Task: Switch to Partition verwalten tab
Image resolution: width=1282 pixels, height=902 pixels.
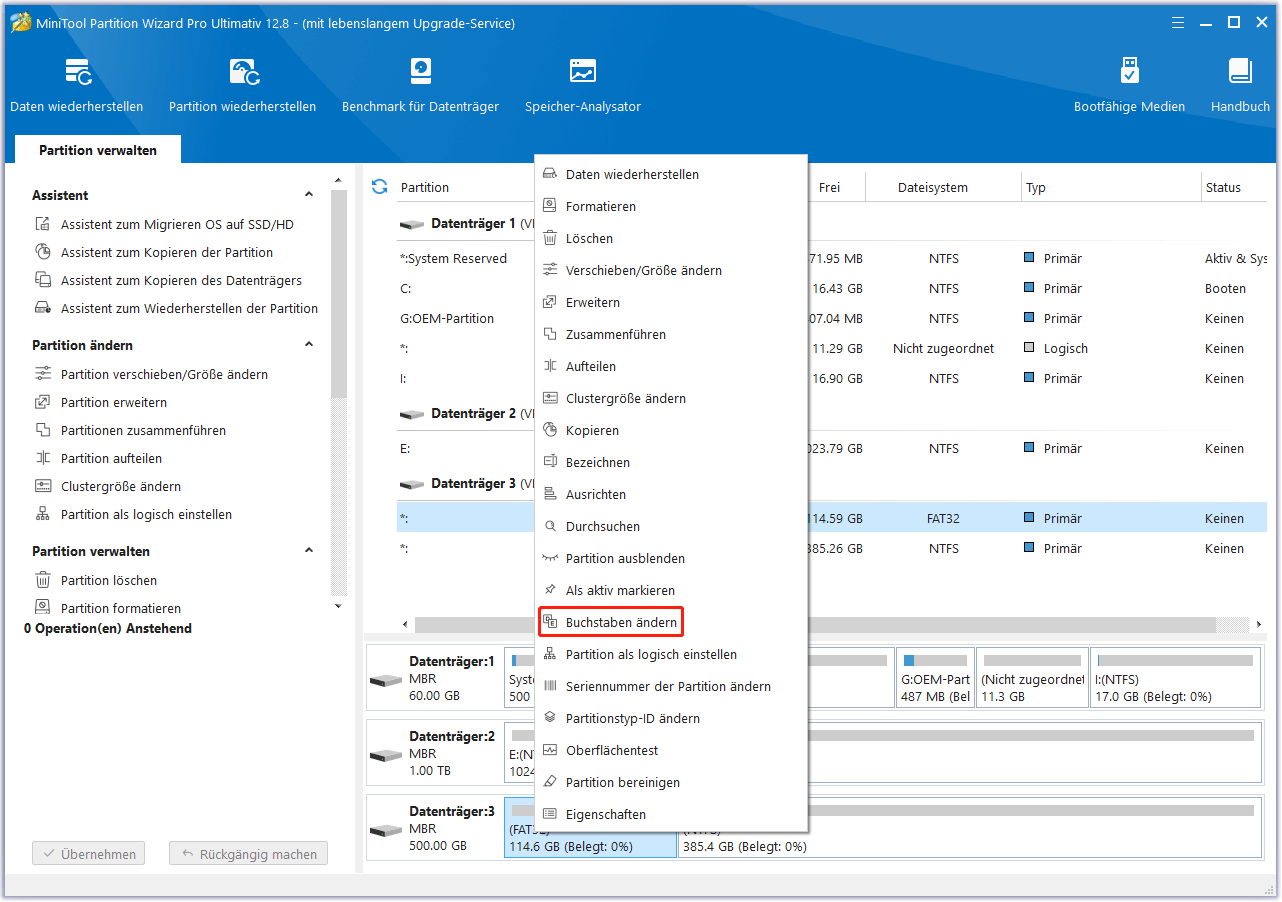Action: [x=98, y=150]
